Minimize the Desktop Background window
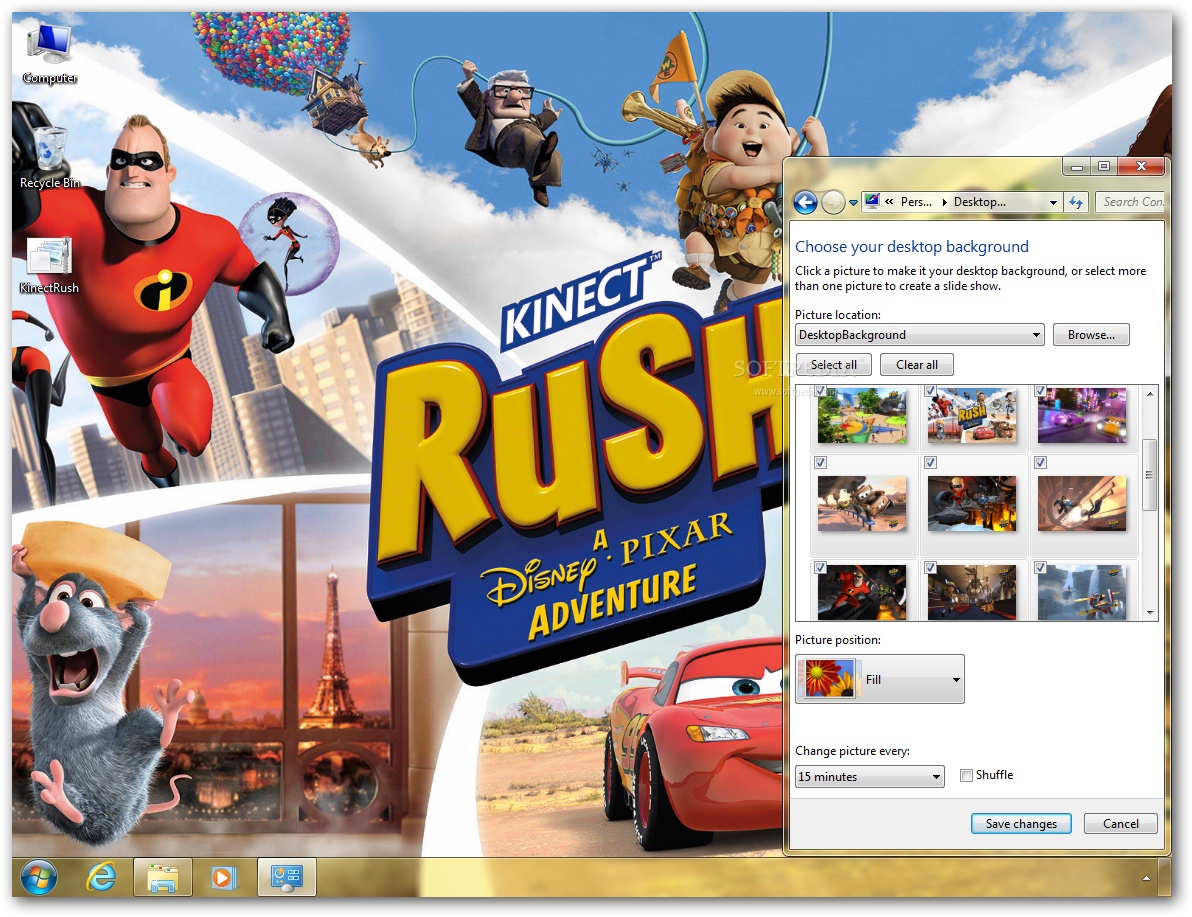The image size is (1192, 917). (1076, 167)
